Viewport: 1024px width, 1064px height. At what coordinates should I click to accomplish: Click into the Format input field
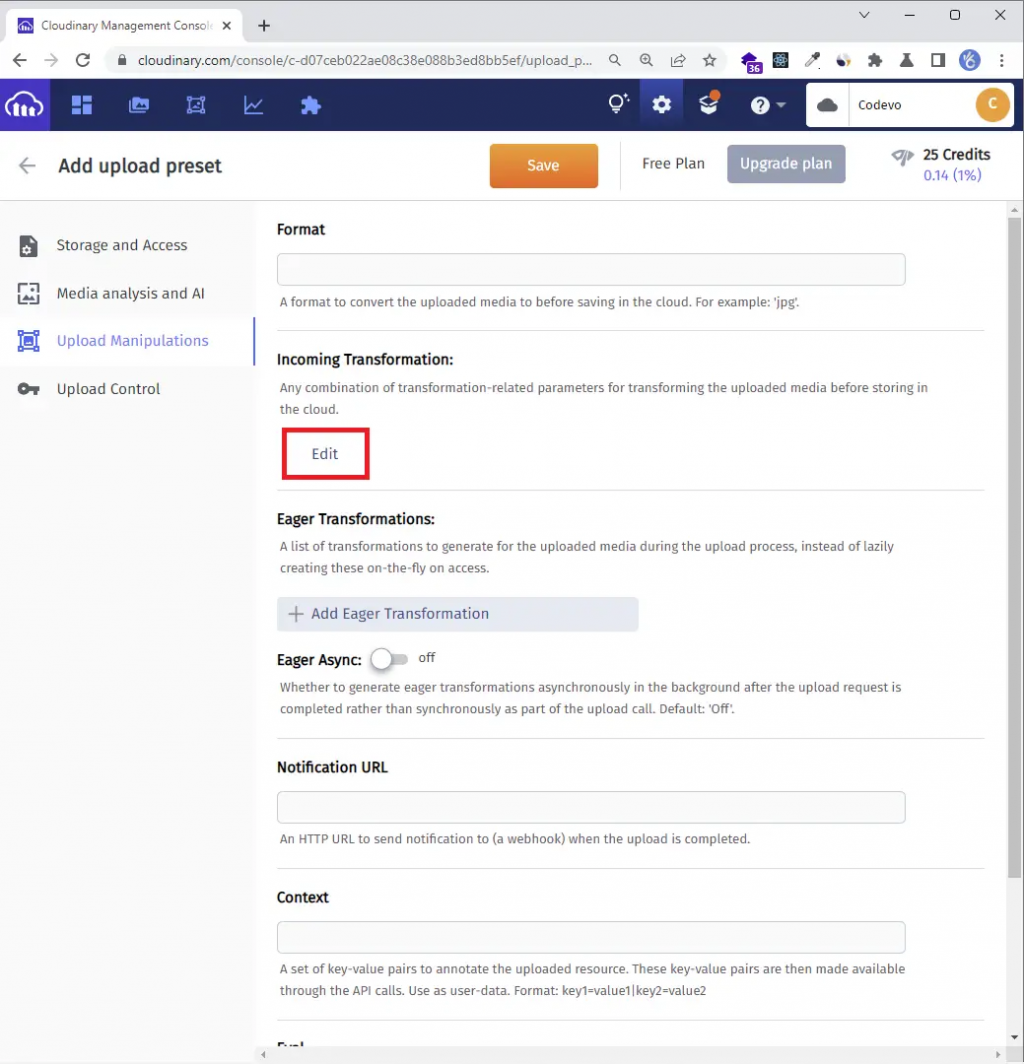tap(591, 269)
